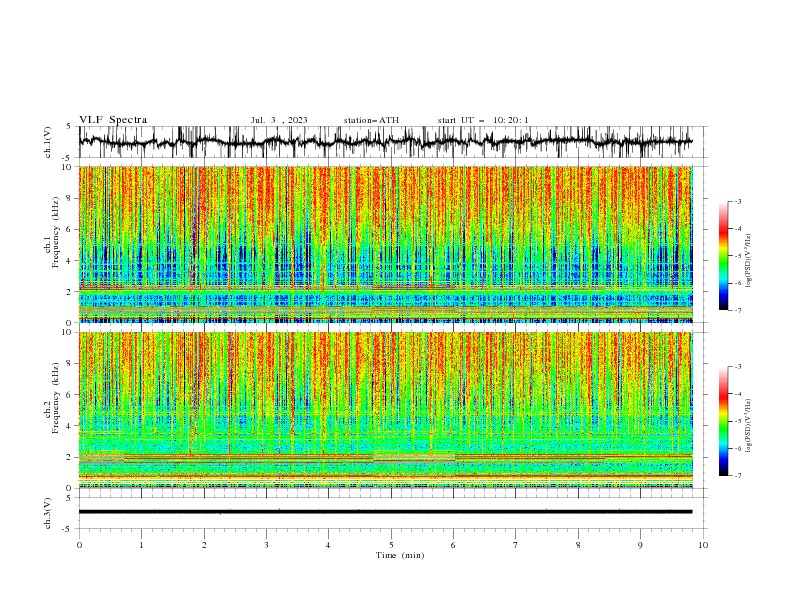Image resolution: width=792 pixels, height=612 pixels.
Task: Click the '2' kHz tick on the ch.2 axis
Action: [x=70, y=457]
